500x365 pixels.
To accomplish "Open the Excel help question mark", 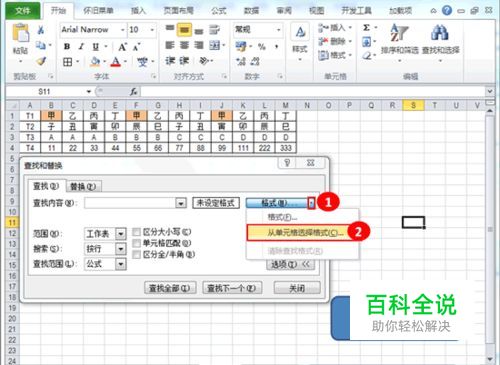I will click(447, 11).
